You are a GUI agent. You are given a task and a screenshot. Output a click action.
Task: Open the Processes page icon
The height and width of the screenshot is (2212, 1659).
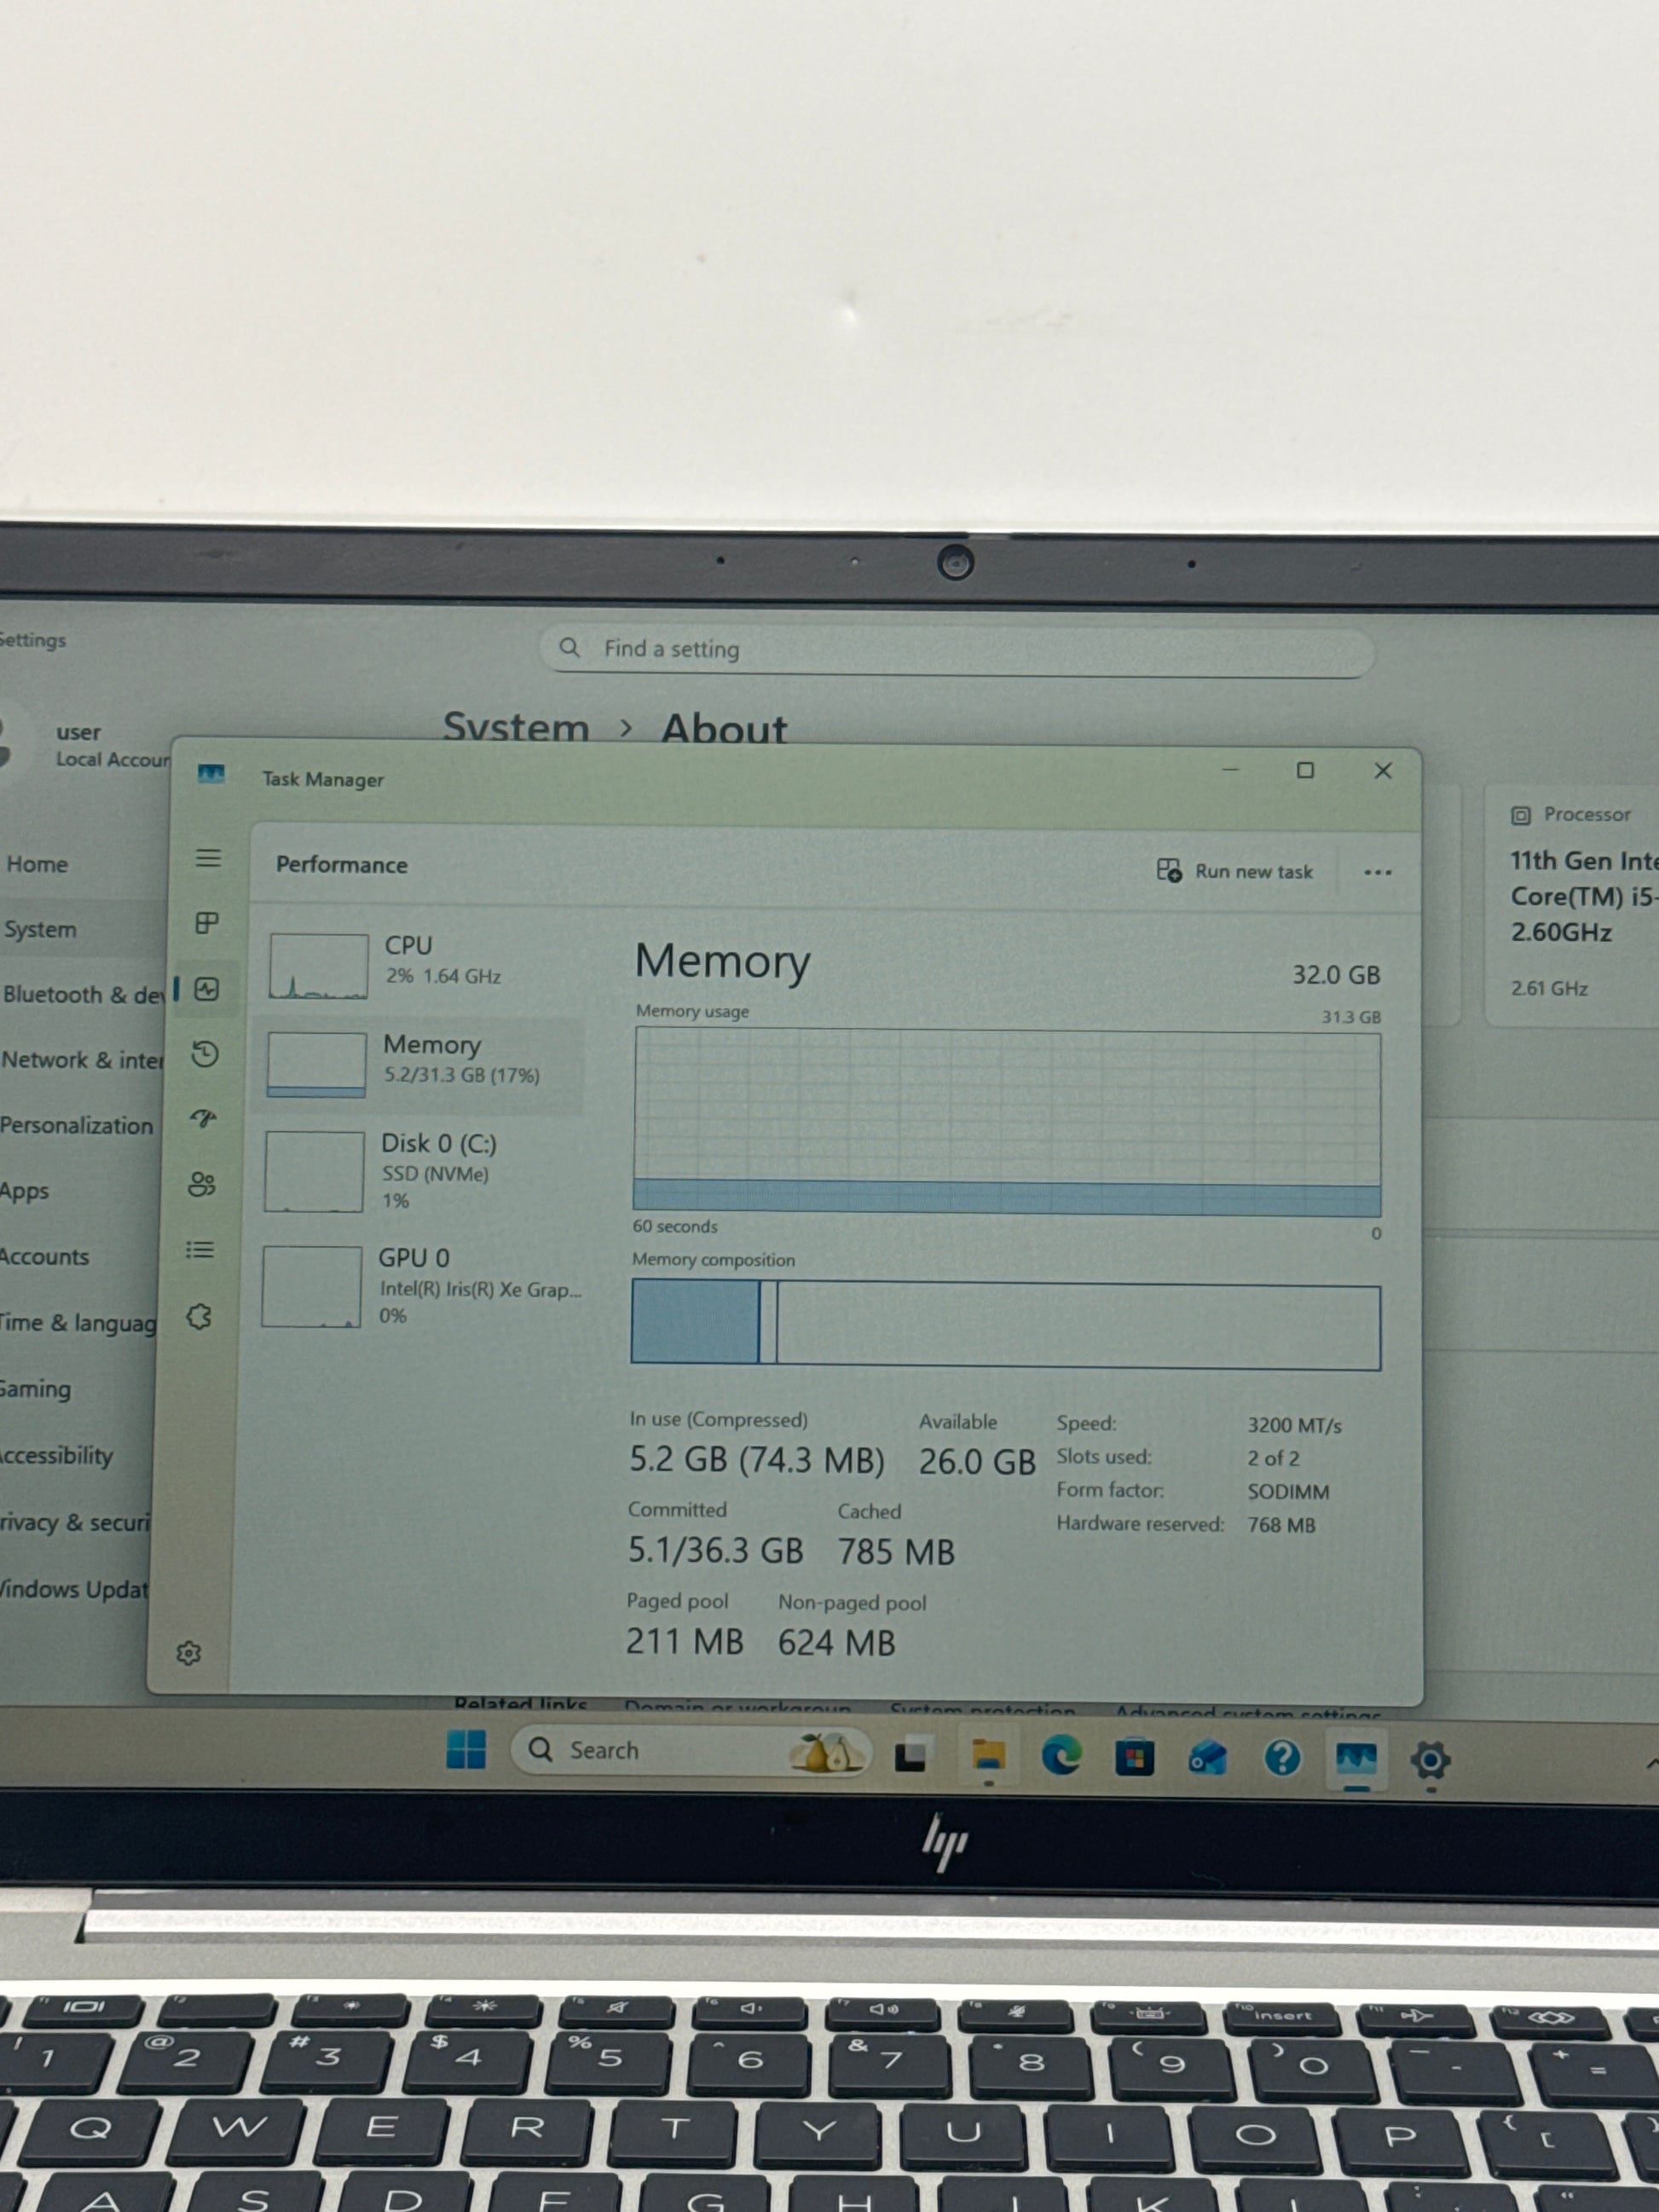207,923
